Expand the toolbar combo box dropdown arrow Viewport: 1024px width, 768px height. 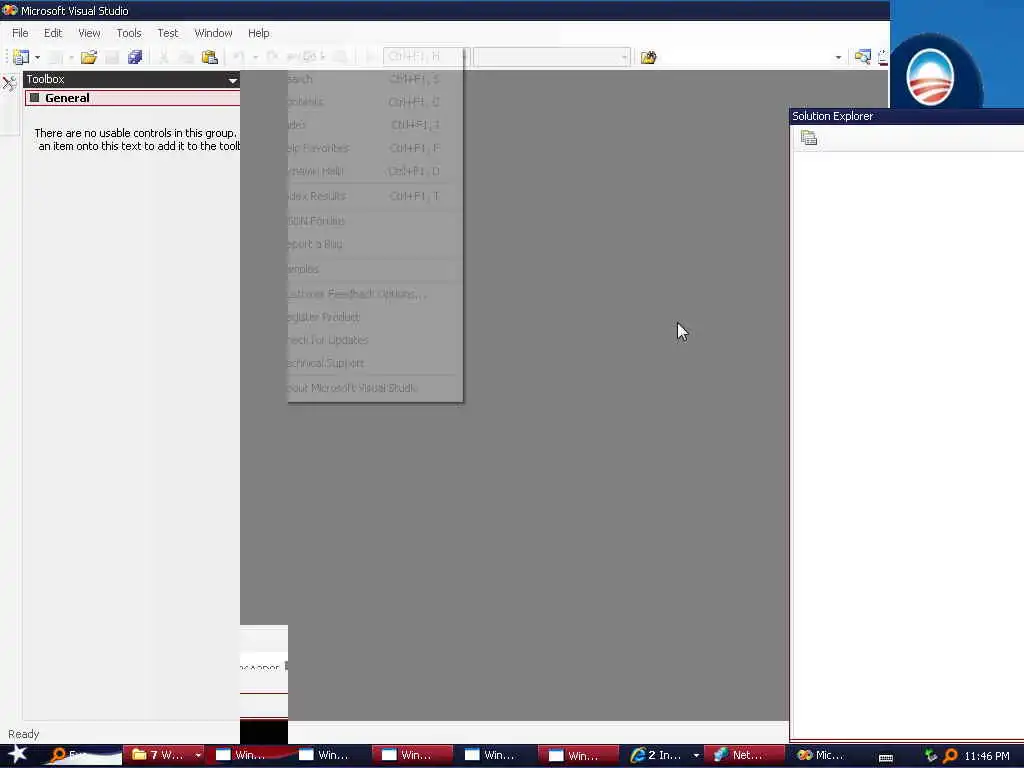(625, 57)
